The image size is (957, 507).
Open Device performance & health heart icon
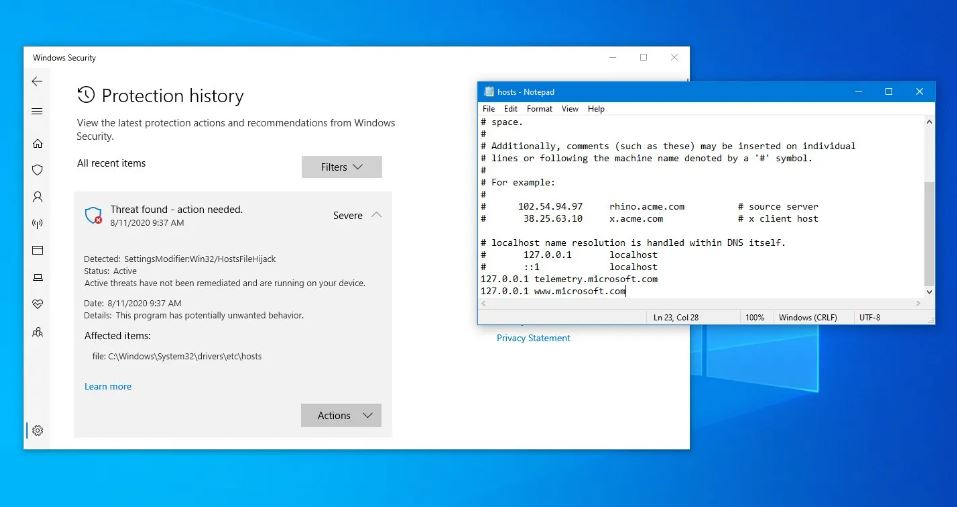(x=37, y=304)
